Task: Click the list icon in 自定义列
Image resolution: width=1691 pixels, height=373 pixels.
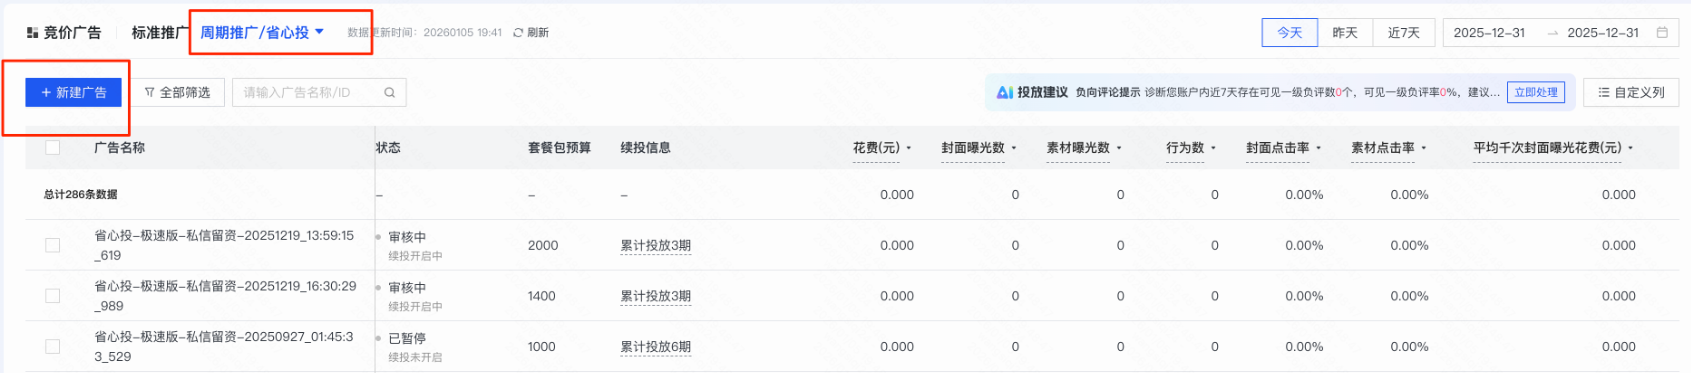Action: click(1604, 93)
